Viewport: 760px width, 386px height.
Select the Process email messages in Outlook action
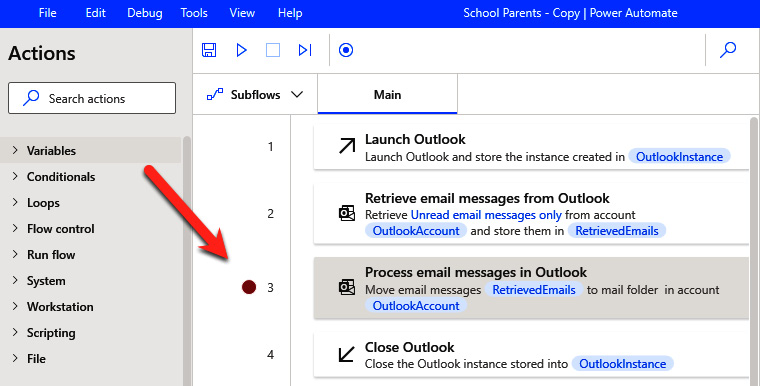[x=531, y=288]
